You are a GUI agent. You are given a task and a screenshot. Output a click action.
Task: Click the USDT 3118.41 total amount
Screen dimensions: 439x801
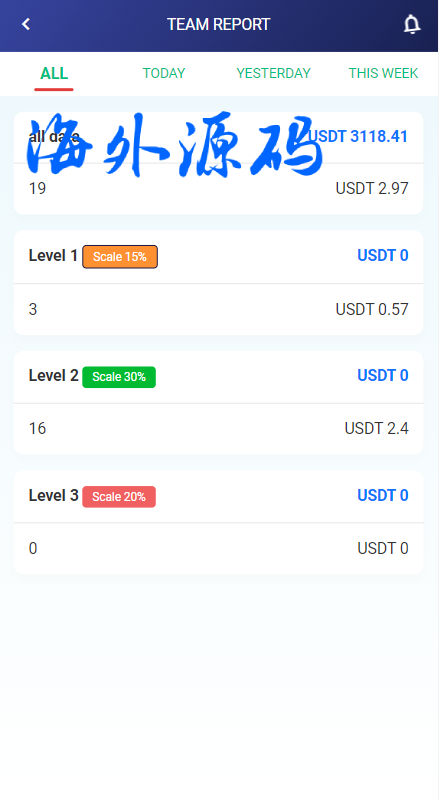359,136
